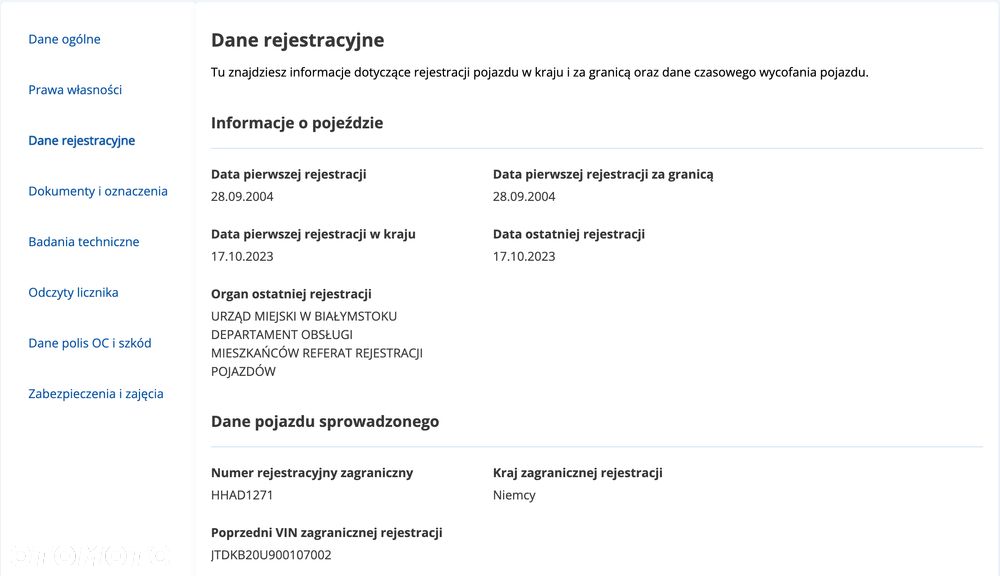Click the Urząd Miejski w Białymstoku text
This screenshot has height=576, width=1000.
(x=304, y=316)
